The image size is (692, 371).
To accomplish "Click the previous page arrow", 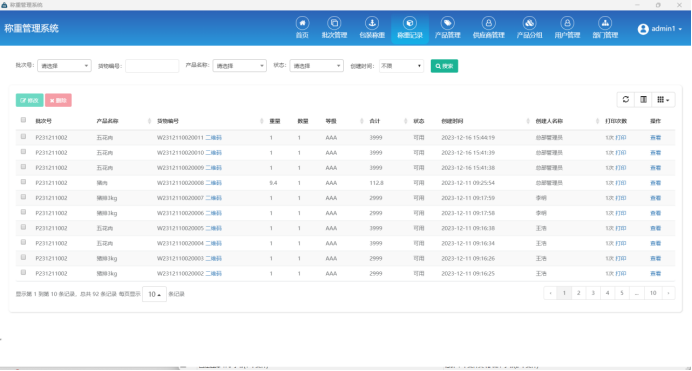I will coord(550,293).
